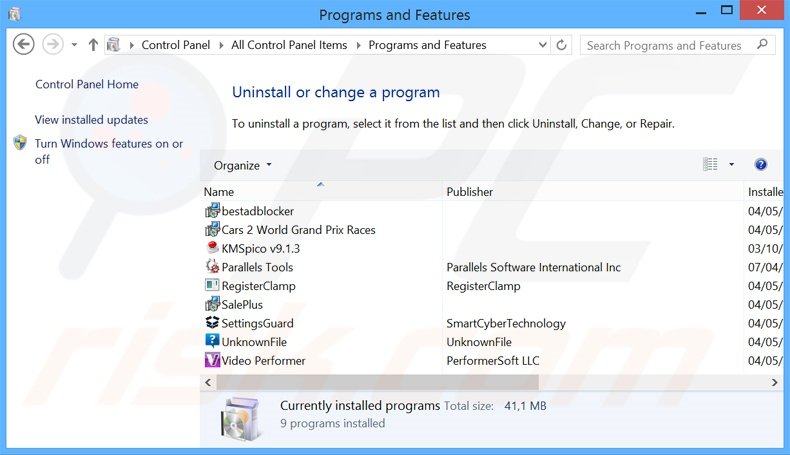Select the Video Performer entry name
Viewport: 790px width, 455px height.
(263, 360)
